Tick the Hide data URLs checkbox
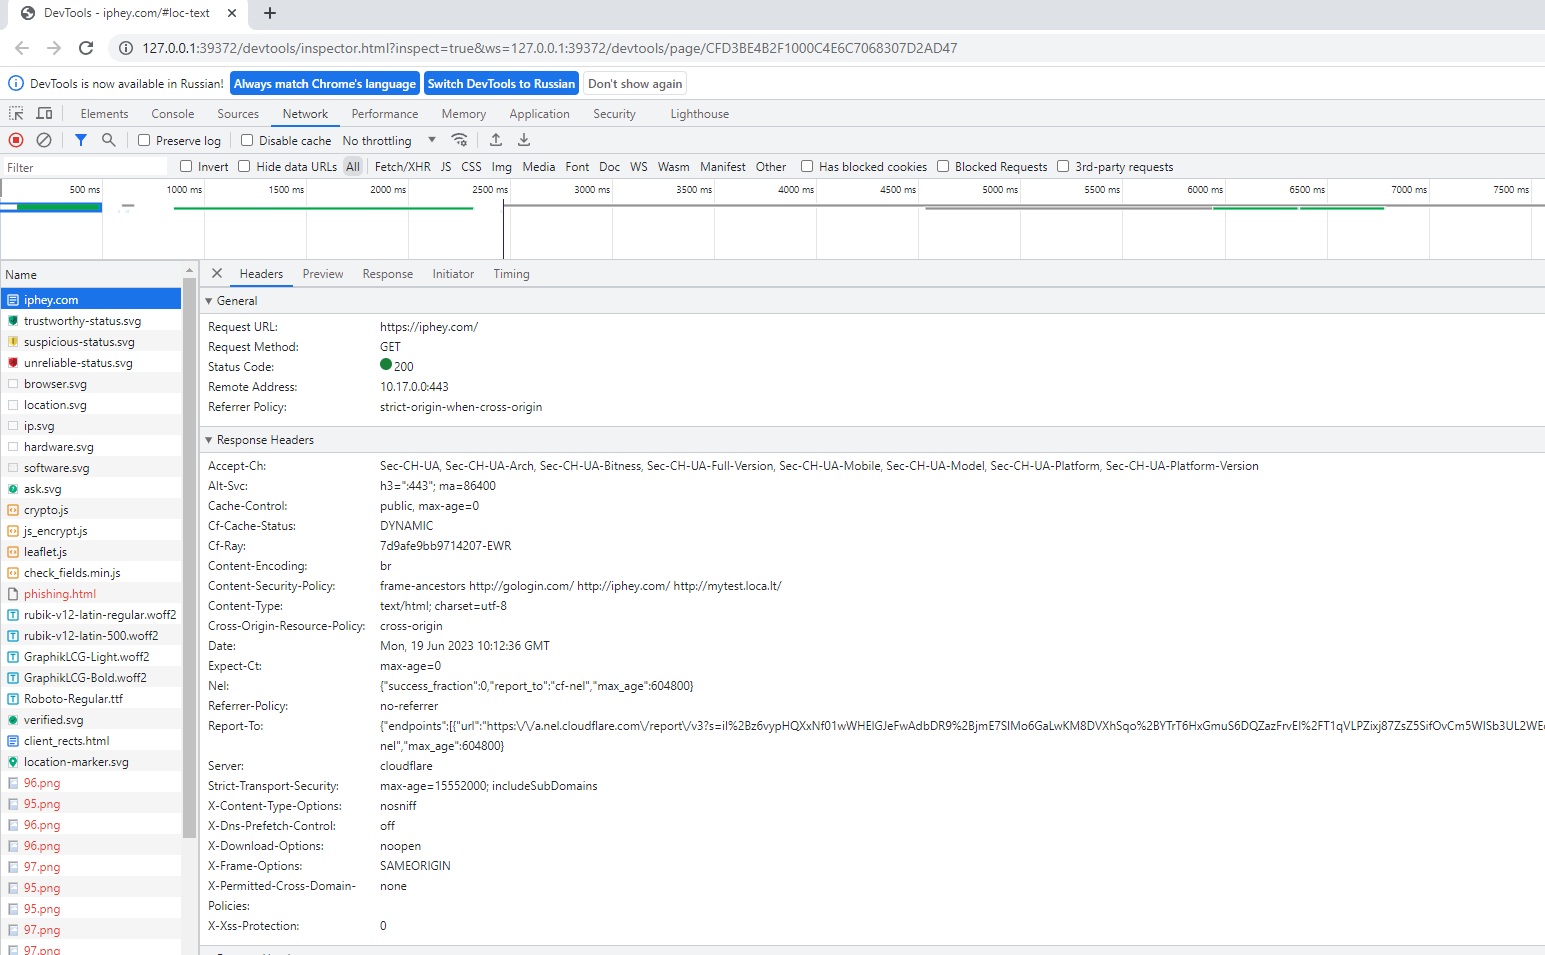The height and width of the screenshot is (955, 1545). [244, 167]
